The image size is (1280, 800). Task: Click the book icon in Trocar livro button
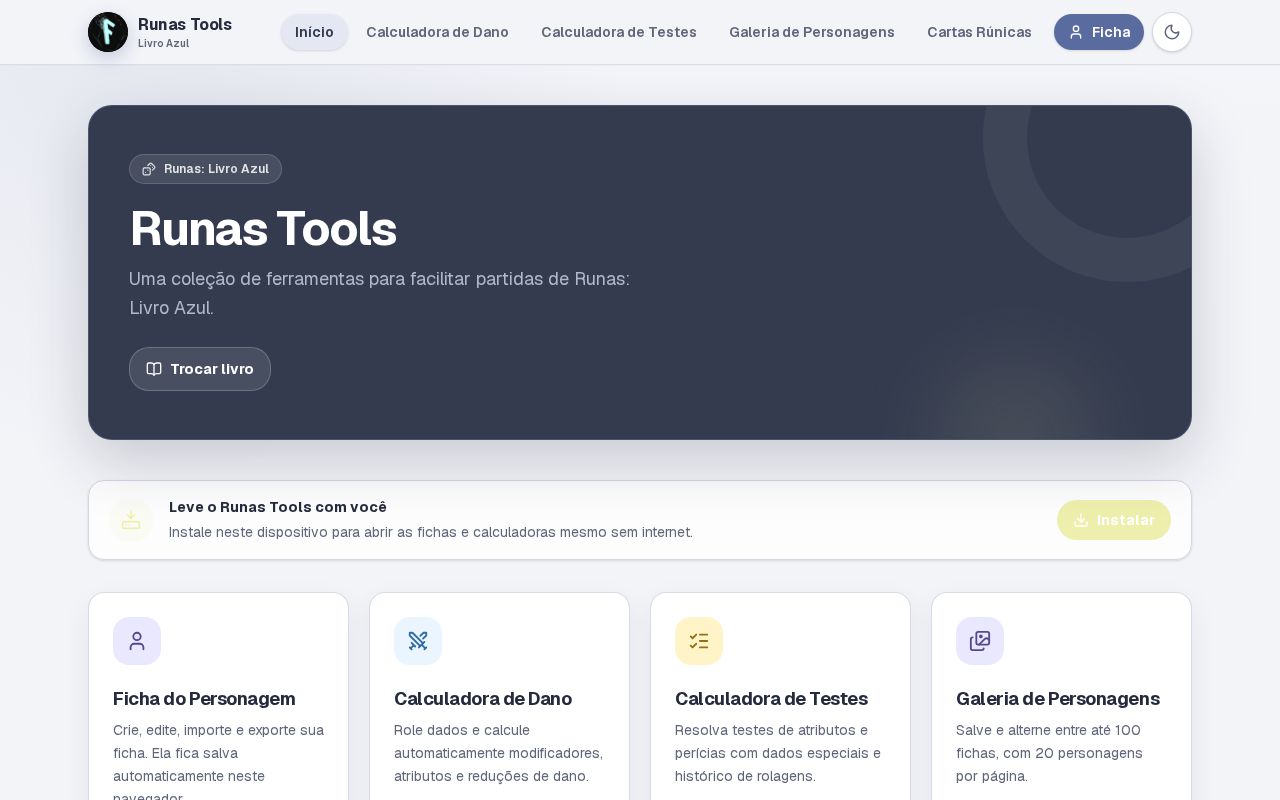click(154, 369)
